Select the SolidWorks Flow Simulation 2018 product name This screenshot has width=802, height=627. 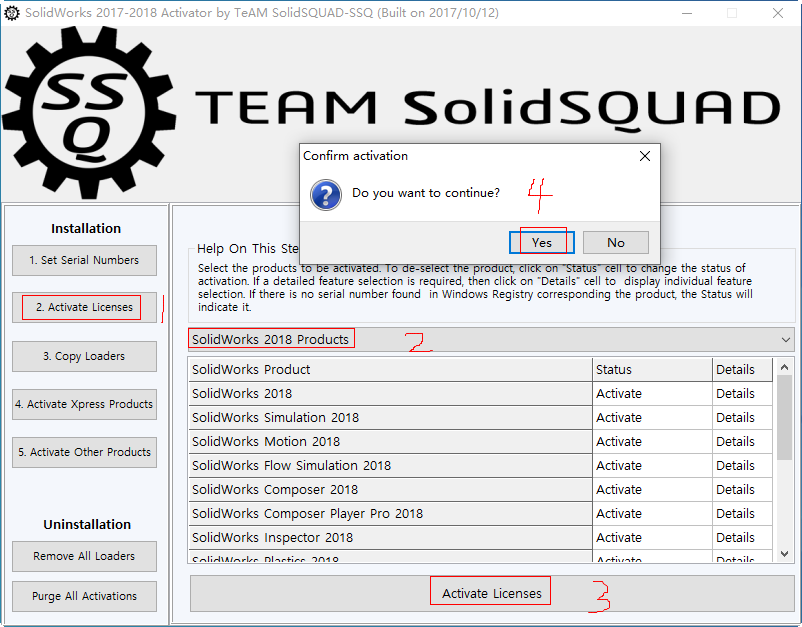click(390, 466)
